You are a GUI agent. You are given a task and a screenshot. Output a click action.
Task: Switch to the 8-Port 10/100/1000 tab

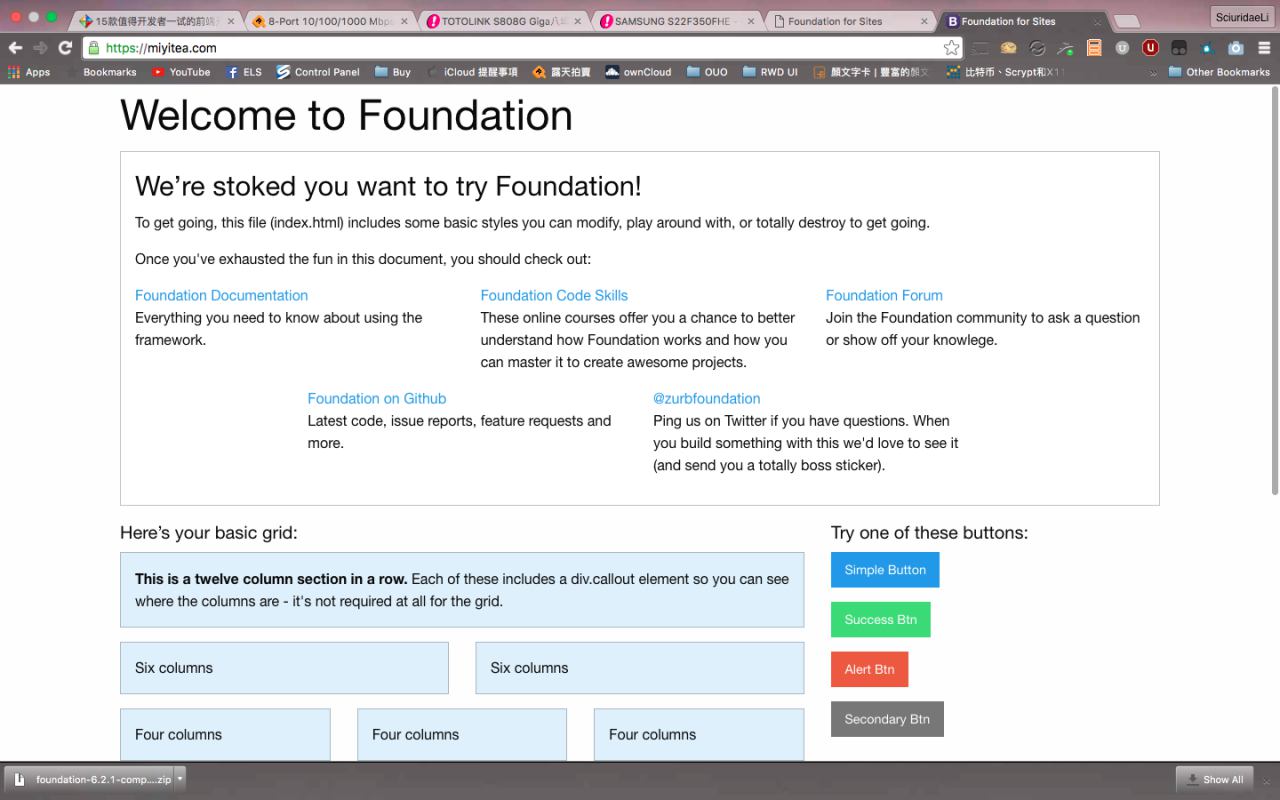(x=328, y=21)
